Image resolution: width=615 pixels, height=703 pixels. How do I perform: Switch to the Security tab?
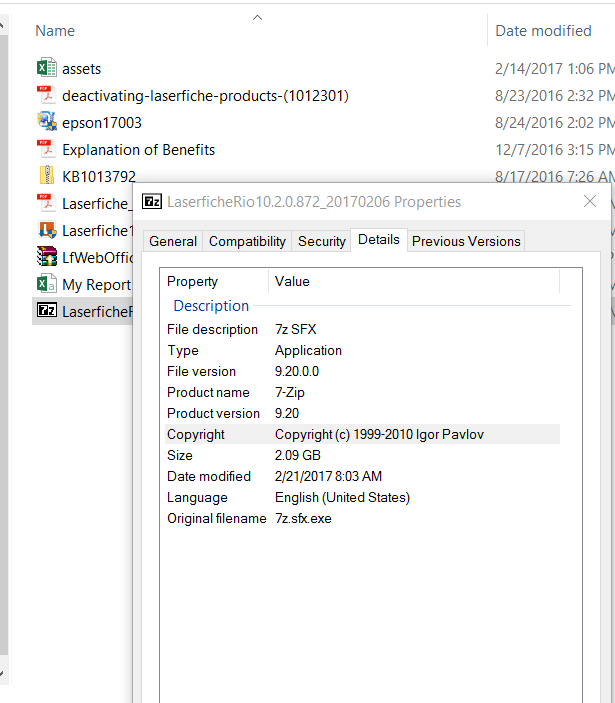[322, 241]
